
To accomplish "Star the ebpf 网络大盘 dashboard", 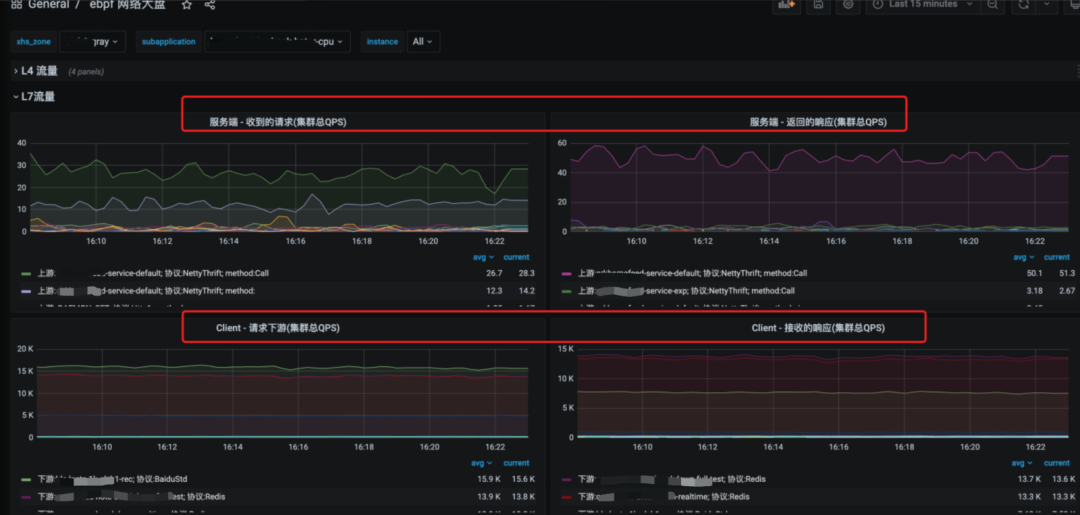I will tap(187, 5).
